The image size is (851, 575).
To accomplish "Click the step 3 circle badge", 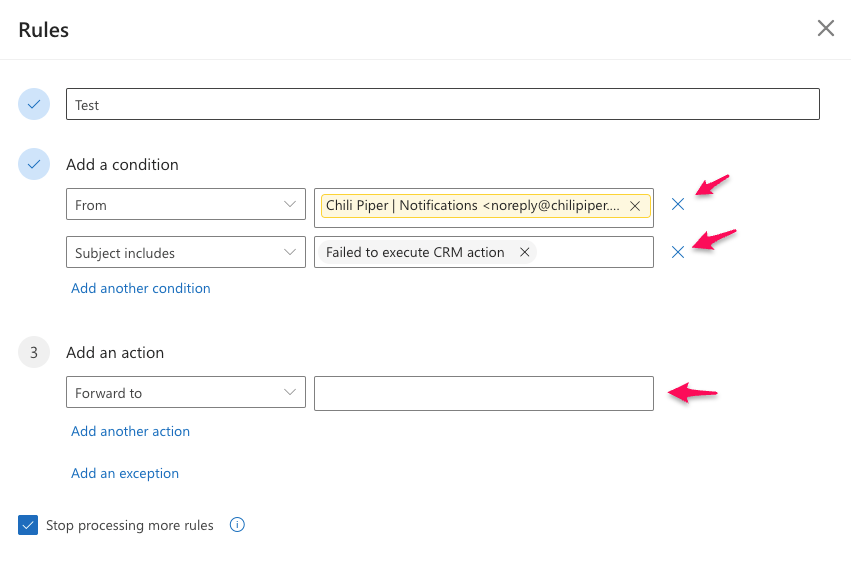I will pyautogui.click(x=34, y=352).
